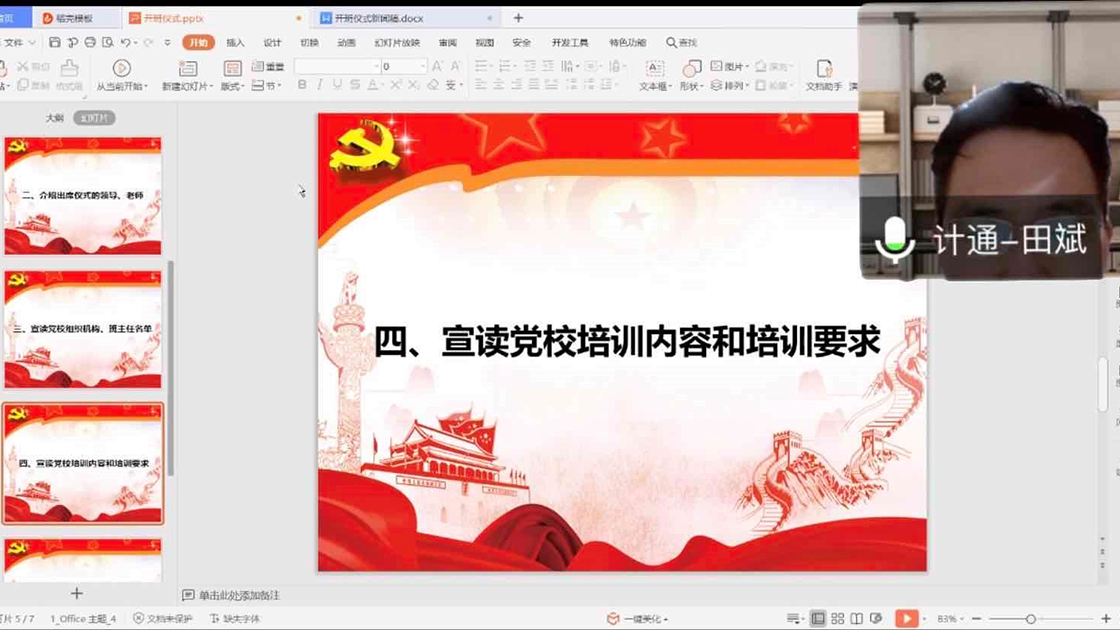Image resolution: width=1120 pixels, height=630 pixels.
Task: Open the Shapes (形状) tool
Action: point(691,69)
